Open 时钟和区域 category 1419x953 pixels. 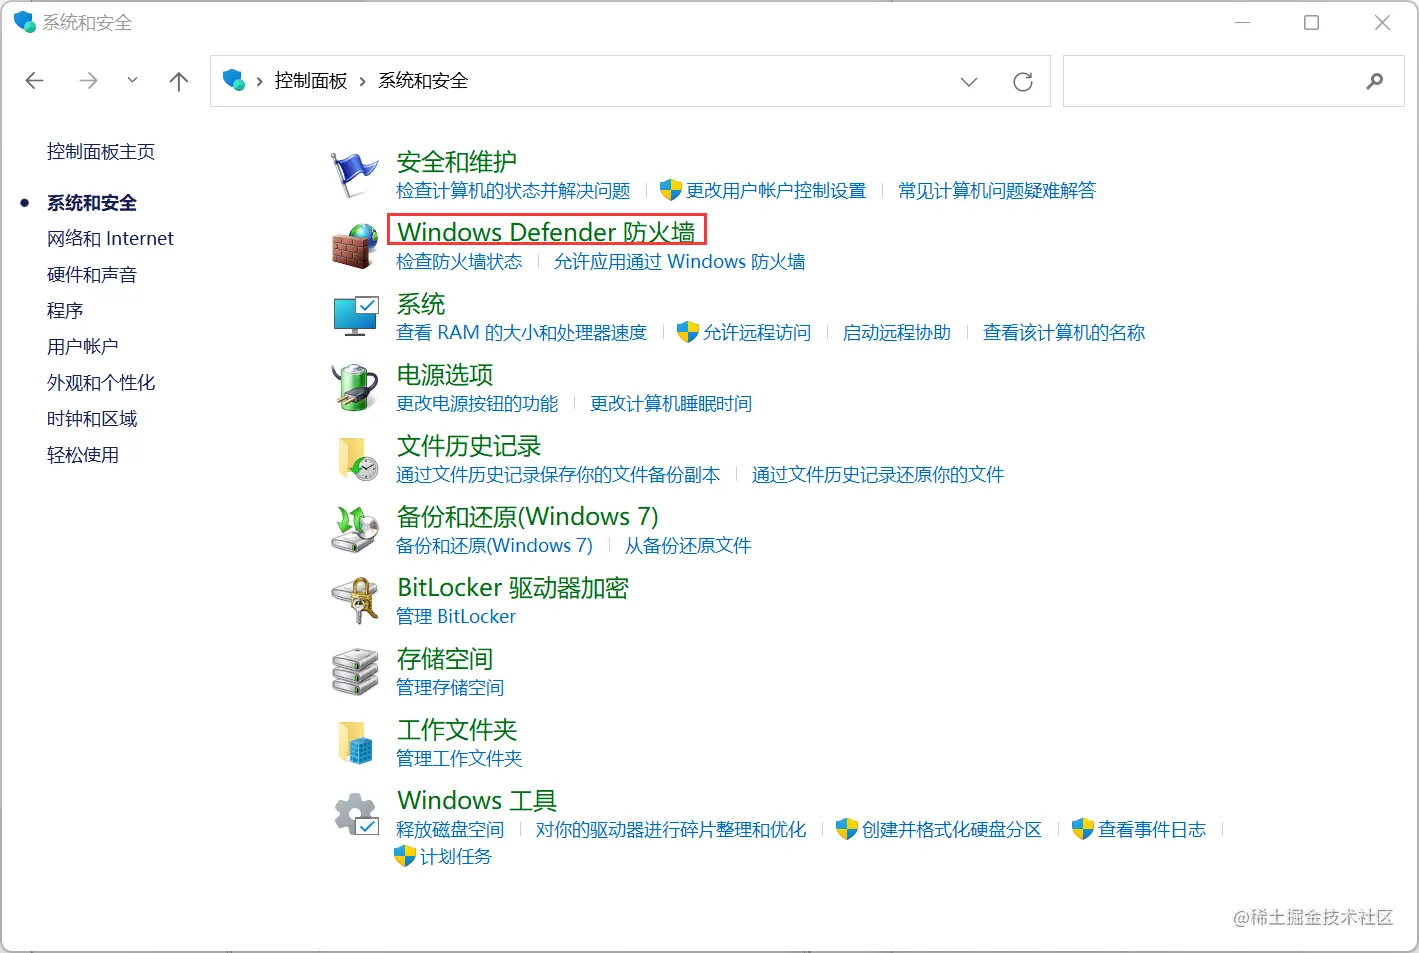click(92, 419)
